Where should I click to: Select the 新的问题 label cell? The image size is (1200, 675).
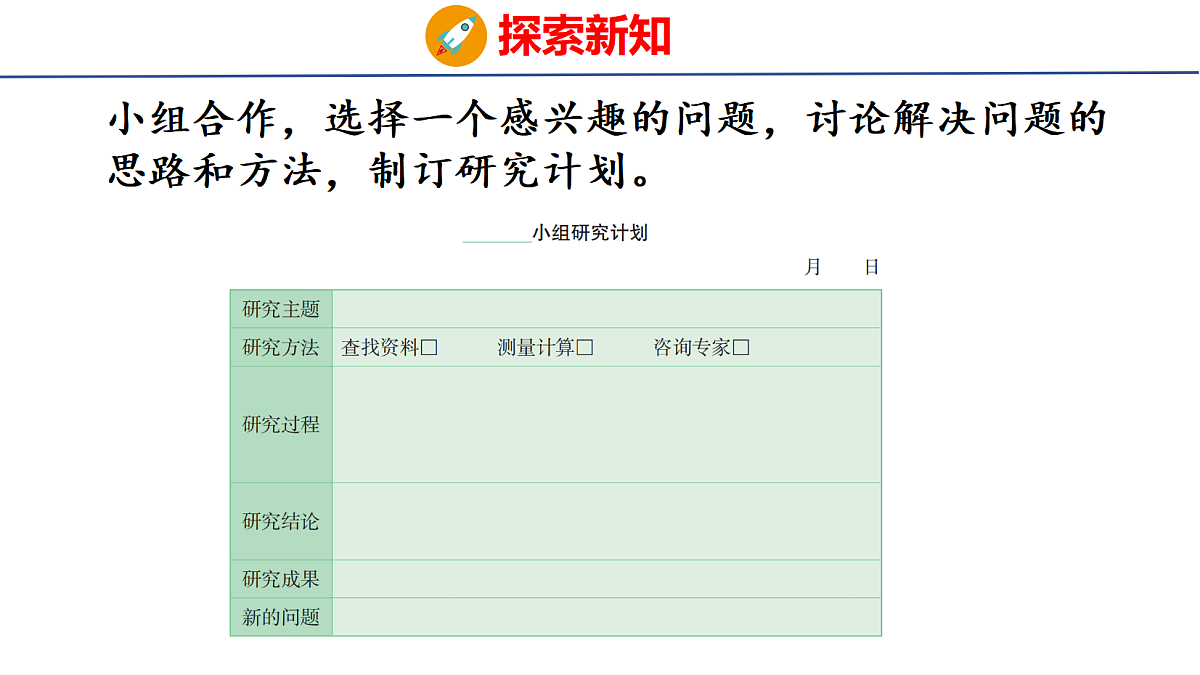pos(281,617)
